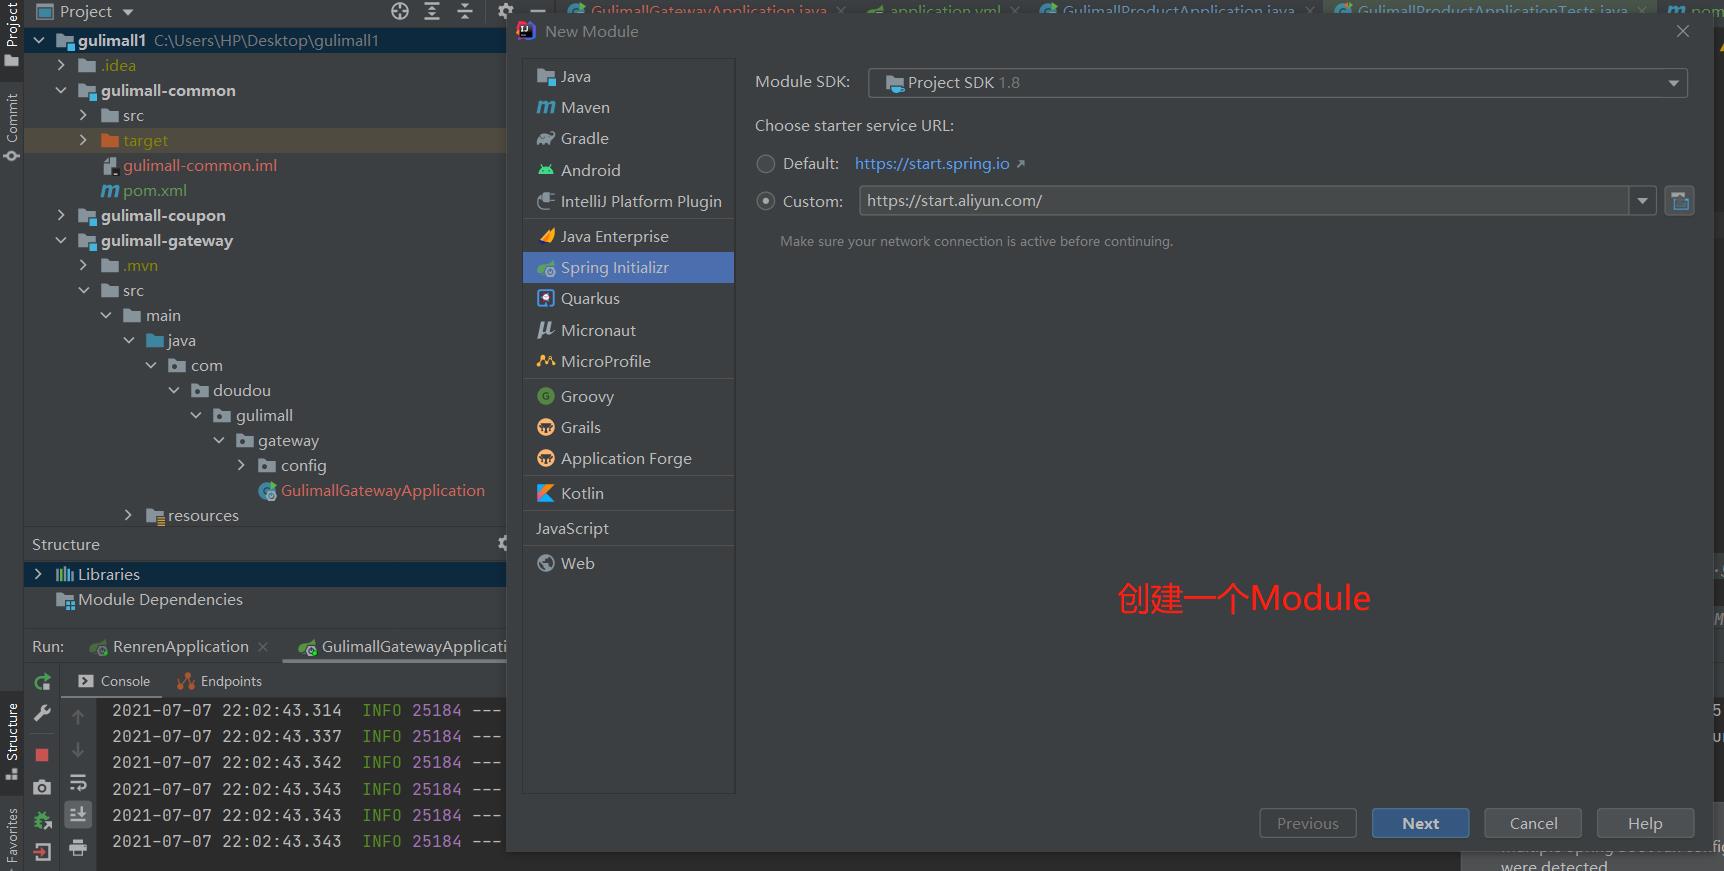Click the wrench icon in Run panel
Image resolution: width=1724 pixels, height=871 pixels.
[42, 713]
